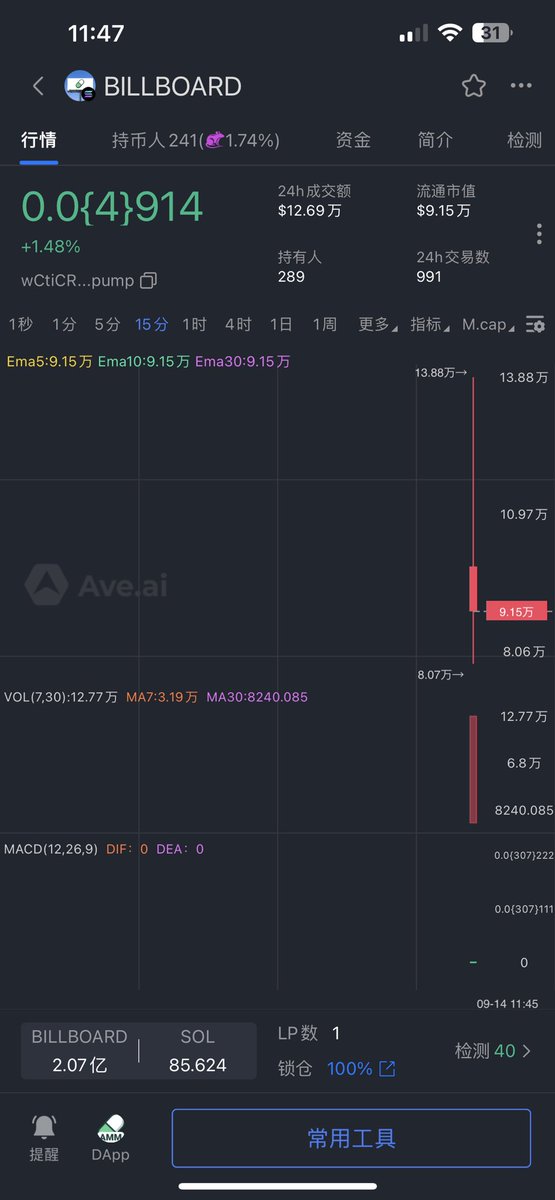The height and width of the screenshot is (1200, 555).
Task: Open chart settings gear icon
Action: coord(535,325)
